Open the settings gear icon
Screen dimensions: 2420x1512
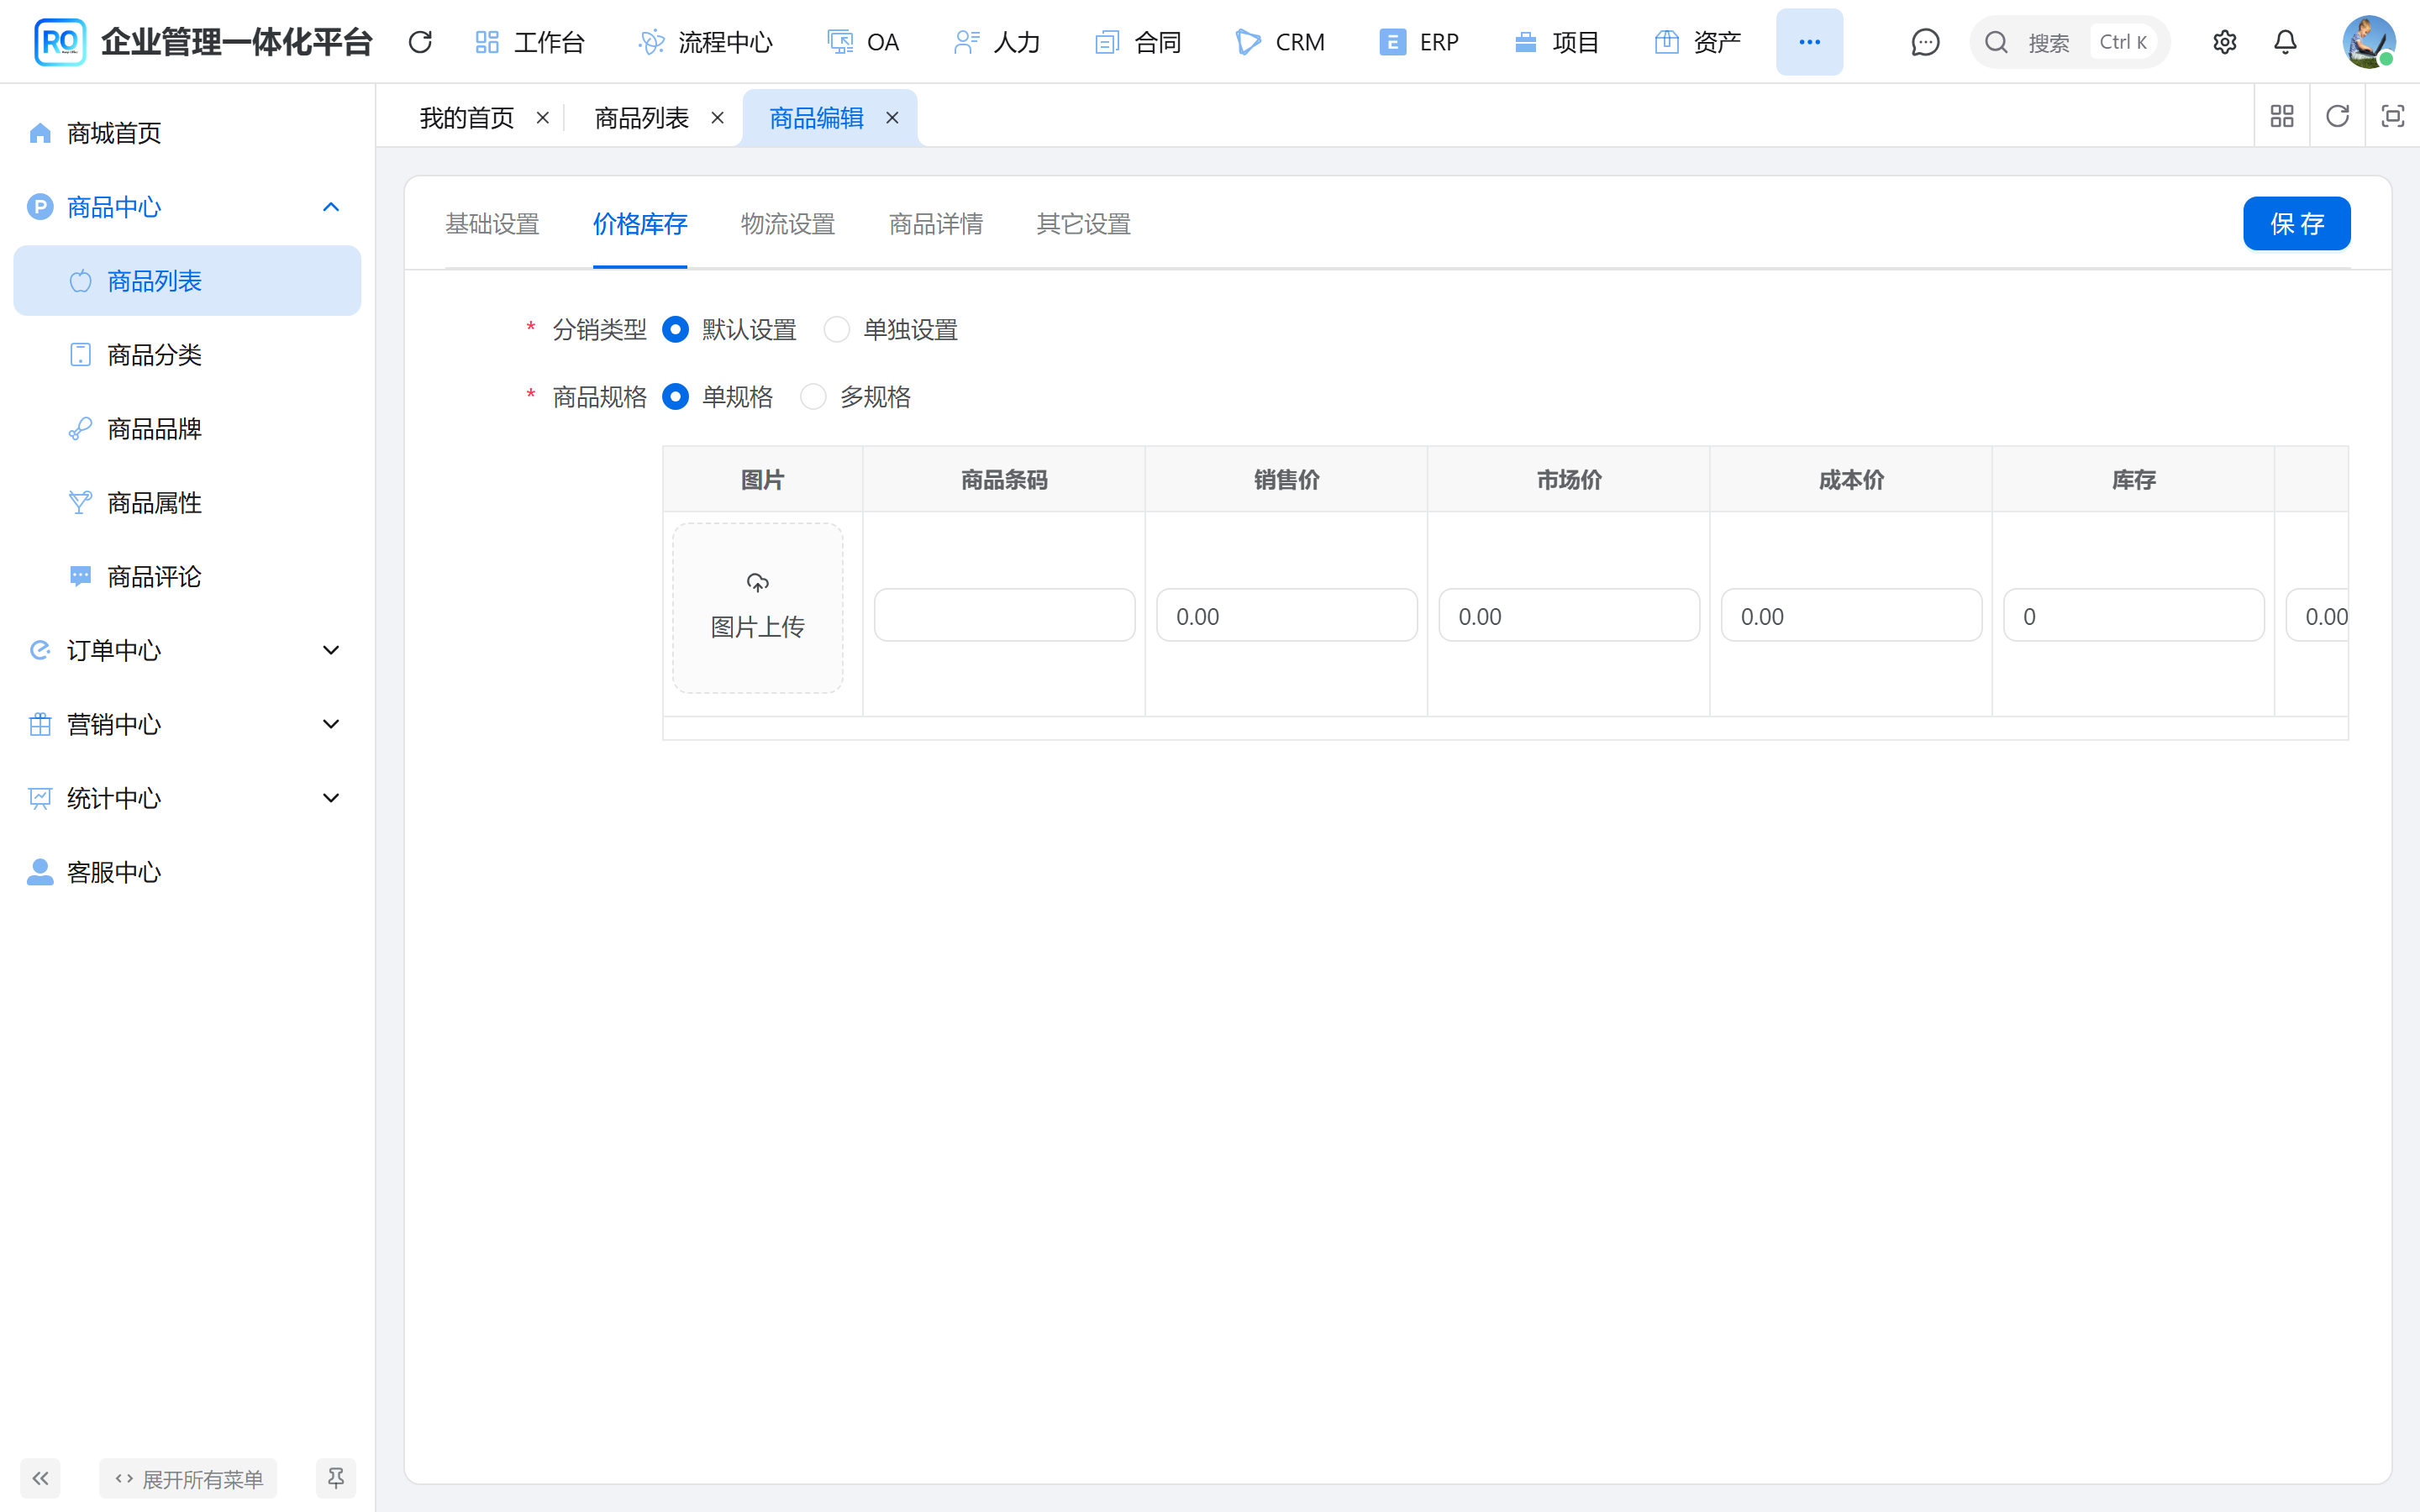(2224, 42)
